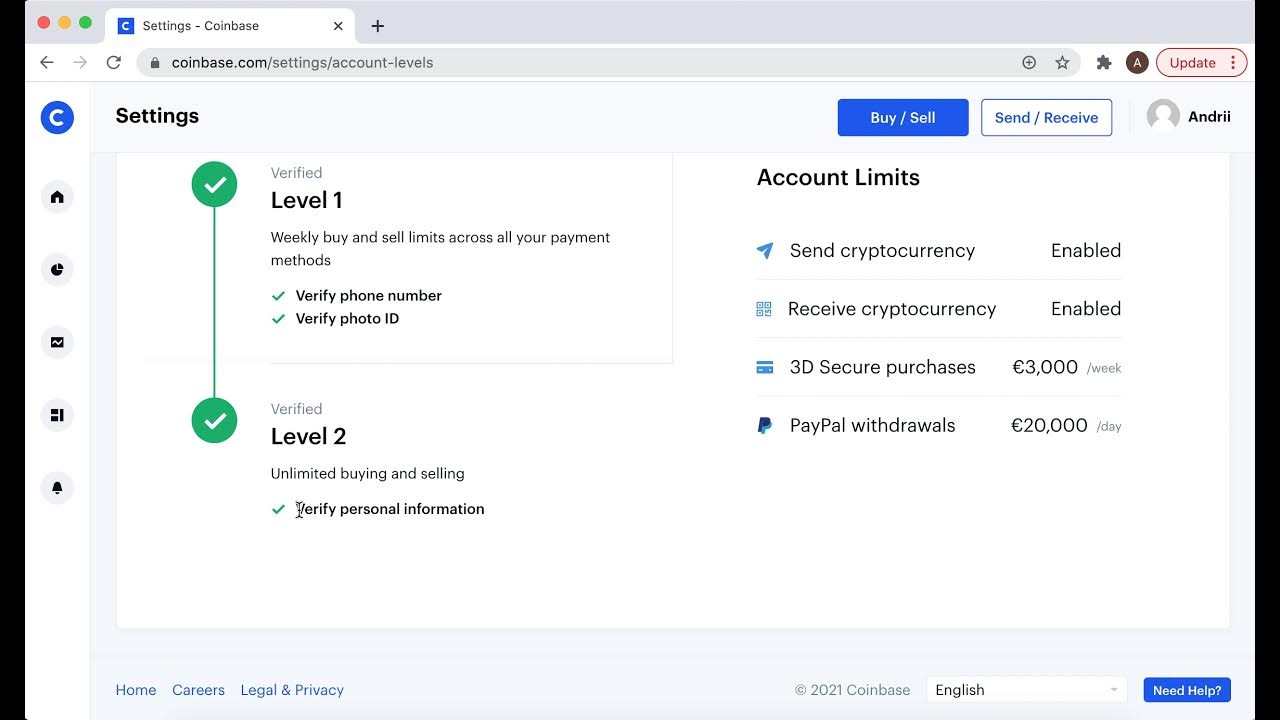Select the Settings - Coinbase browser tab
1280x720 pixels.
tap(230, 26)
